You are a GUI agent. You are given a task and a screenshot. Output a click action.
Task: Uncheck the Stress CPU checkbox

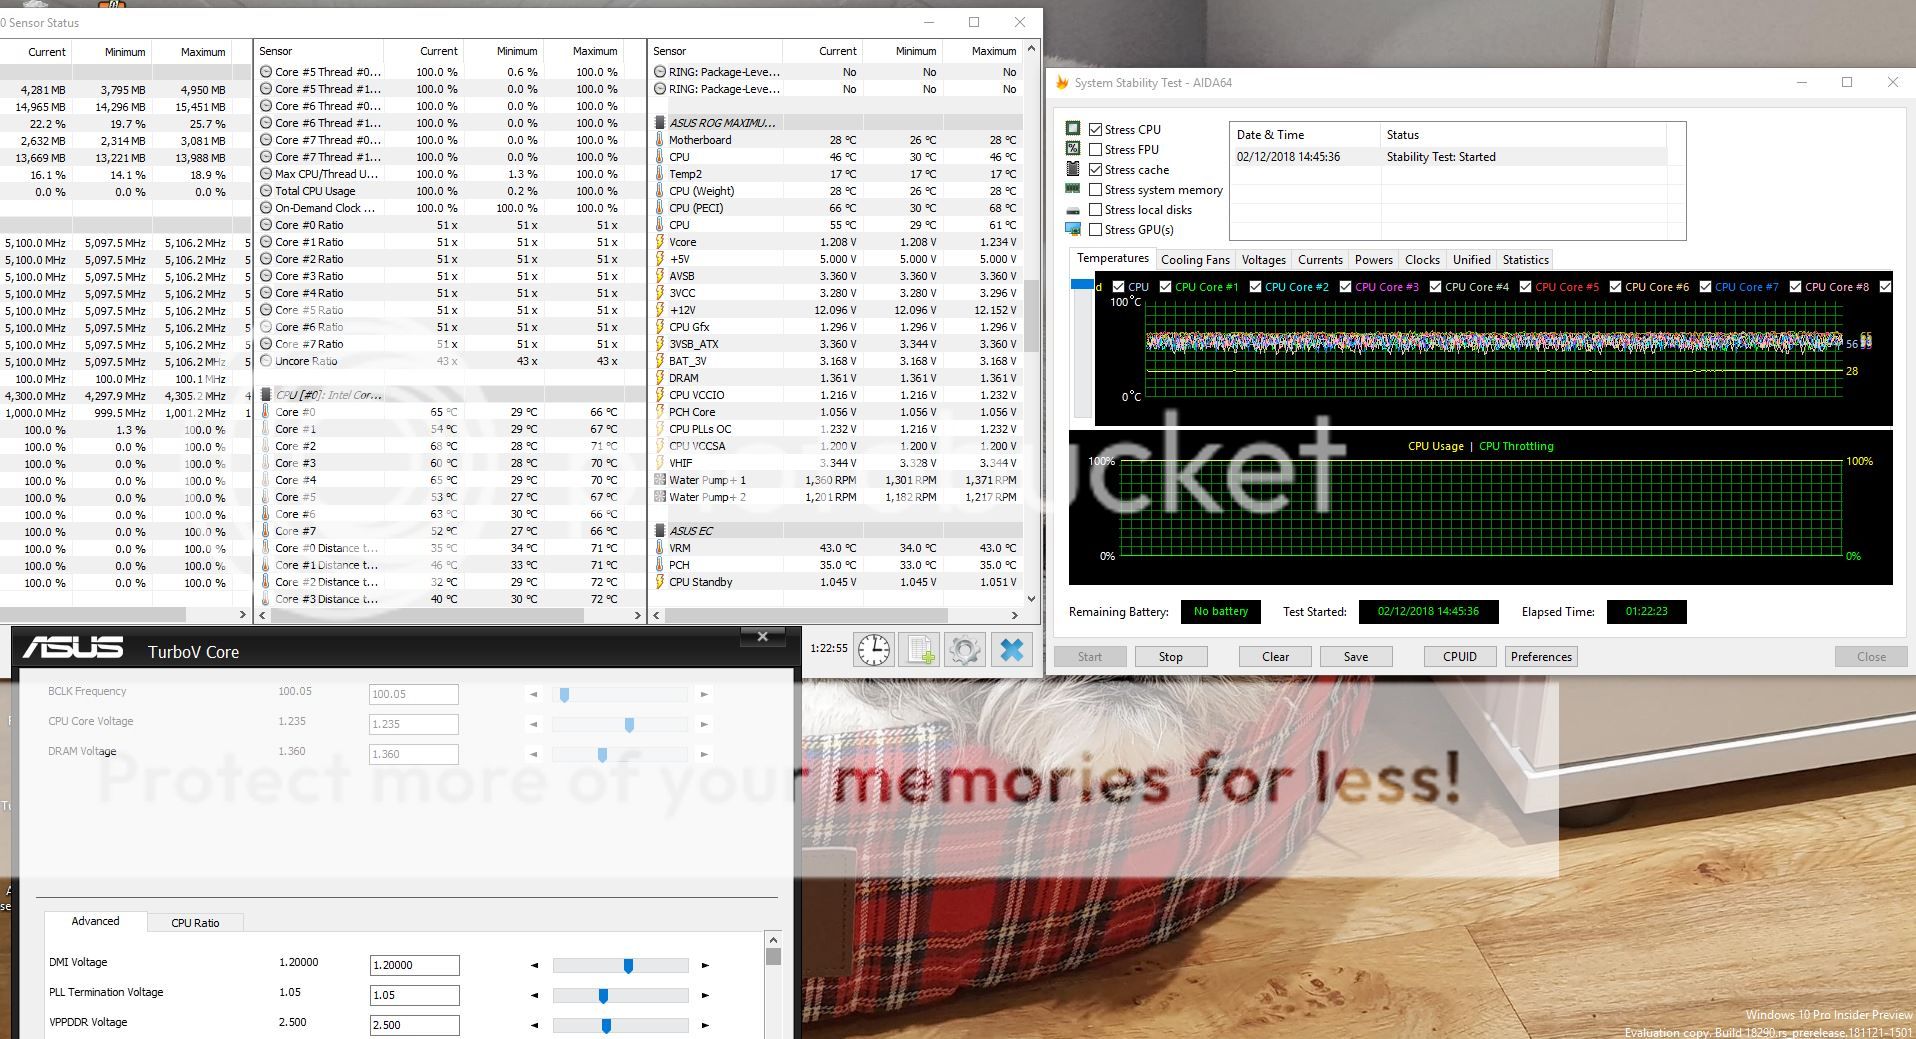click(1096, 129)
